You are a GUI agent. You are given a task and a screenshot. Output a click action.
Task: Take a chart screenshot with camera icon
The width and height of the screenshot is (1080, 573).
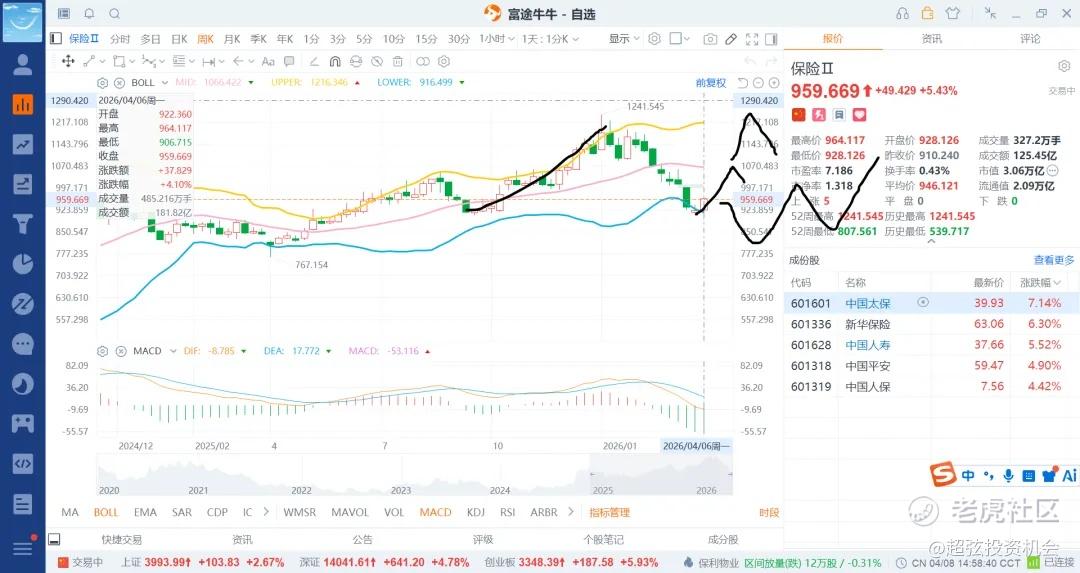coord(710,39)
